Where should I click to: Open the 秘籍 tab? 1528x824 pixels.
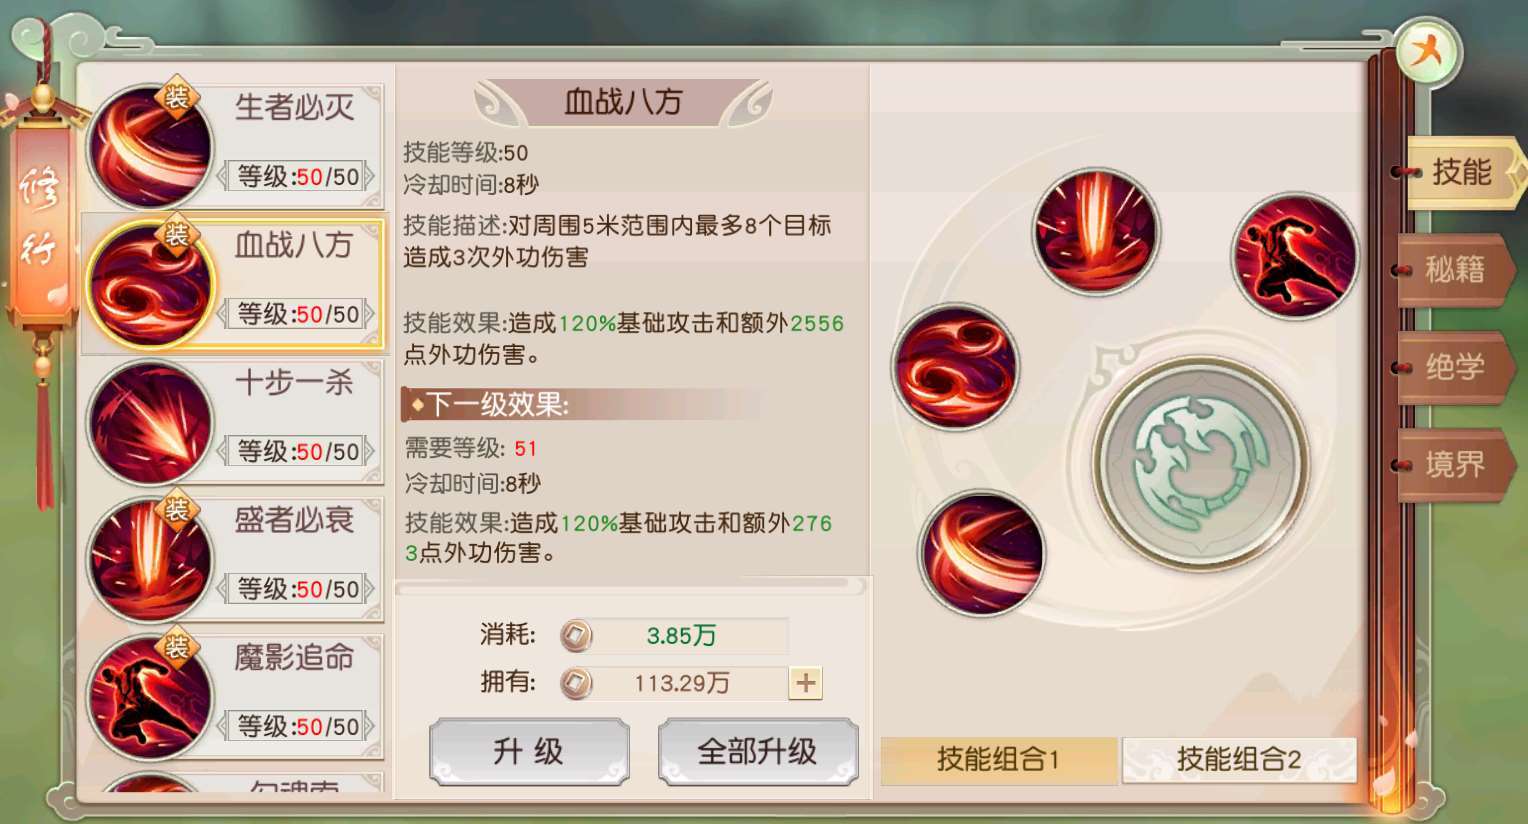click(x=1456, y=270)
